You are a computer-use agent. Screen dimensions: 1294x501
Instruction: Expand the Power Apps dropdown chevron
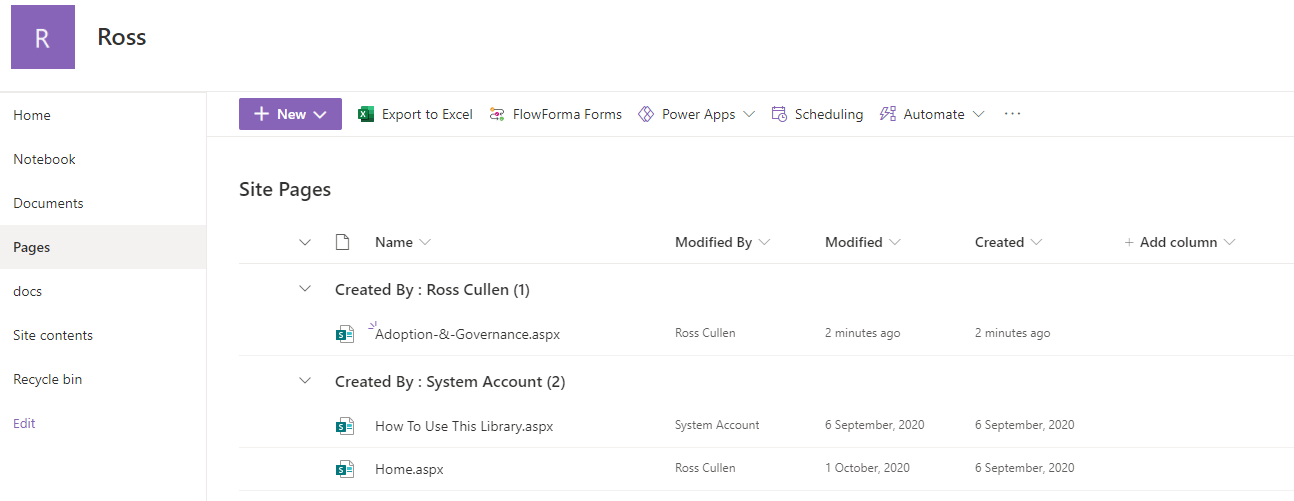tap(748, 114)
